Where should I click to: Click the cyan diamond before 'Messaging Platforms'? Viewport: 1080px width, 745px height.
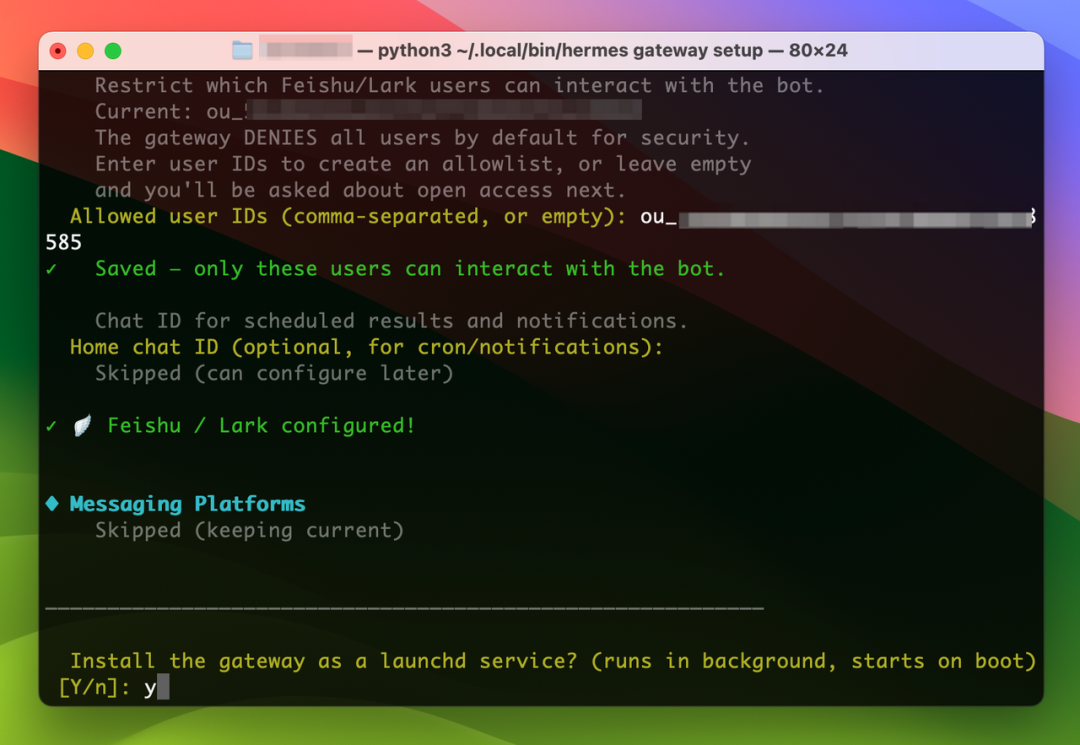(x=52, y=504)
